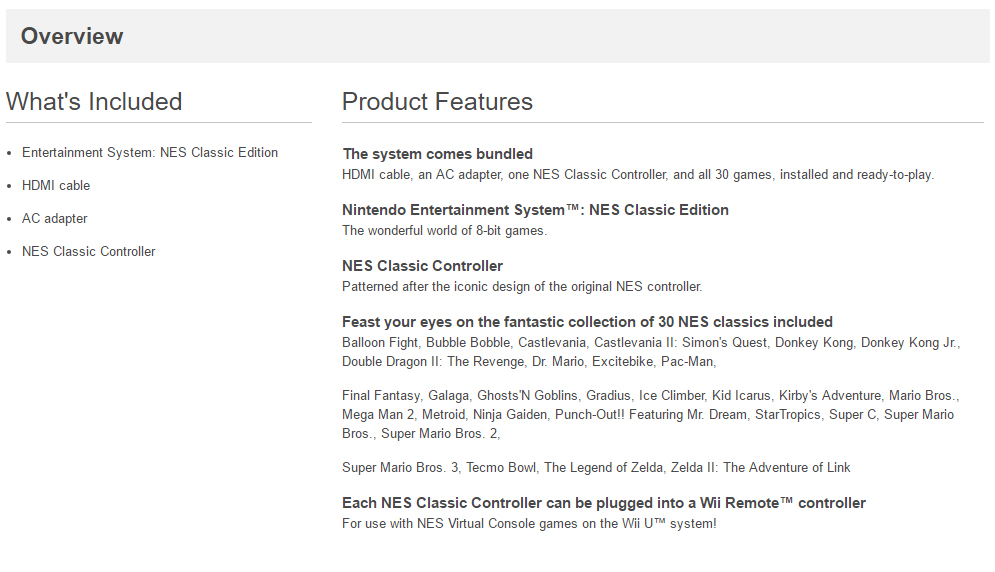Image resolution: width=995 pixels, height=572 pixels.
Task: Click the "Patterned after the iconic design" description
Action: [x=522, y=286]
